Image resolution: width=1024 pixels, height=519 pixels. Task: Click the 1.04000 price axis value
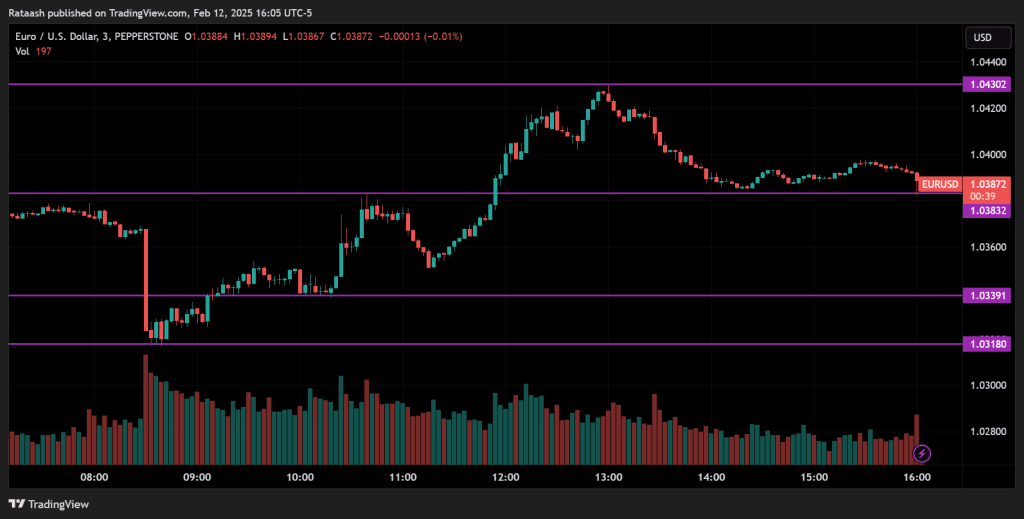coord(987,154)
